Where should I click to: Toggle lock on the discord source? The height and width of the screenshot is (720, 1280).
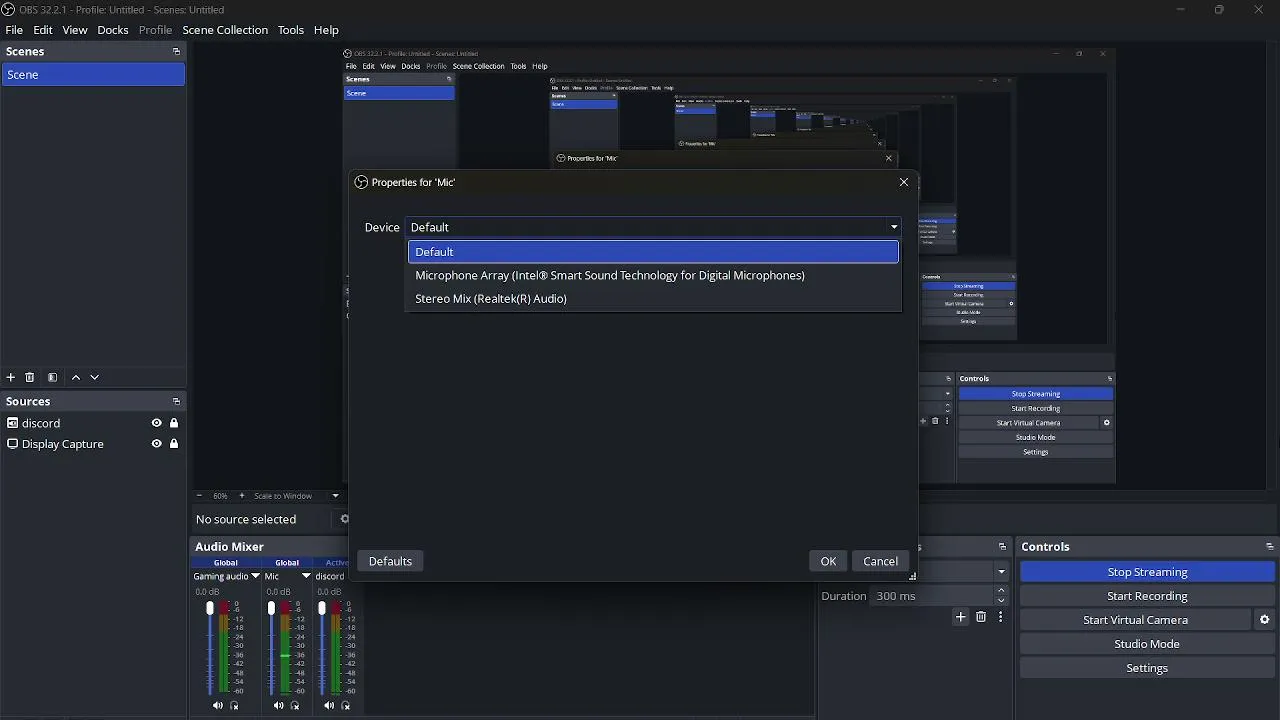click(x=174, y=423)
